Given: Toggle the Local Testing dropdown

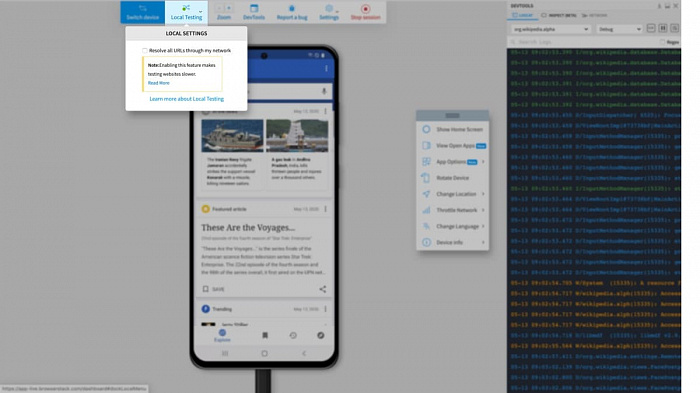Looking at the screenshot, I should 186,12.
